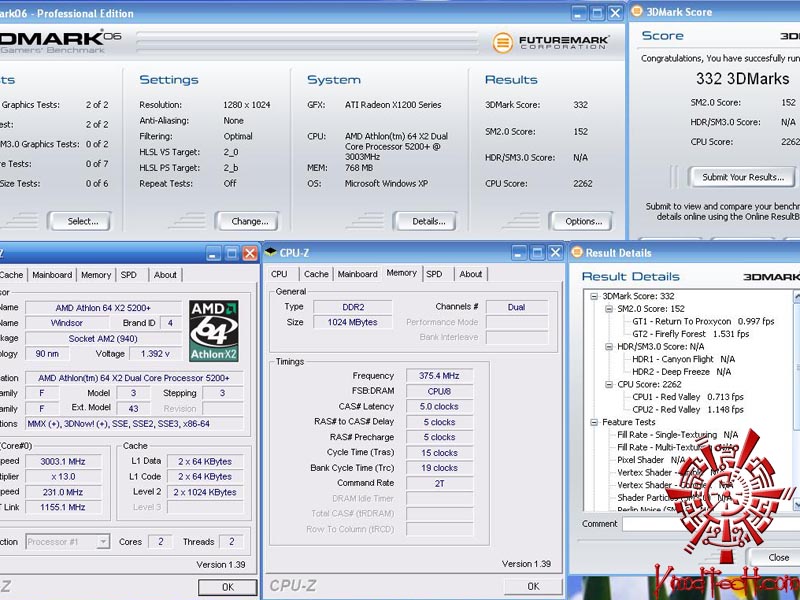Open system Details... button
800x600 pixels.
[426, 221]
